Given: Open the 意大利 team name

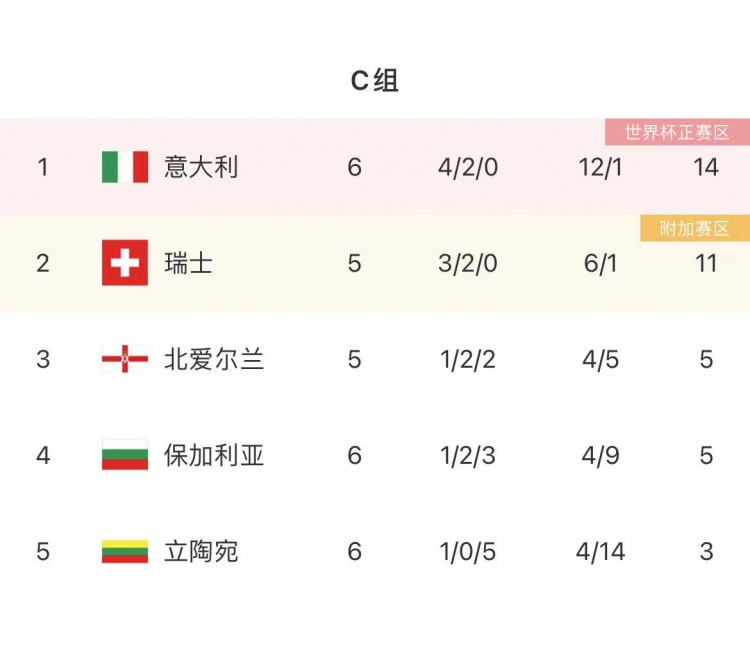Looking at the screenshot, I should pos(201,167).
